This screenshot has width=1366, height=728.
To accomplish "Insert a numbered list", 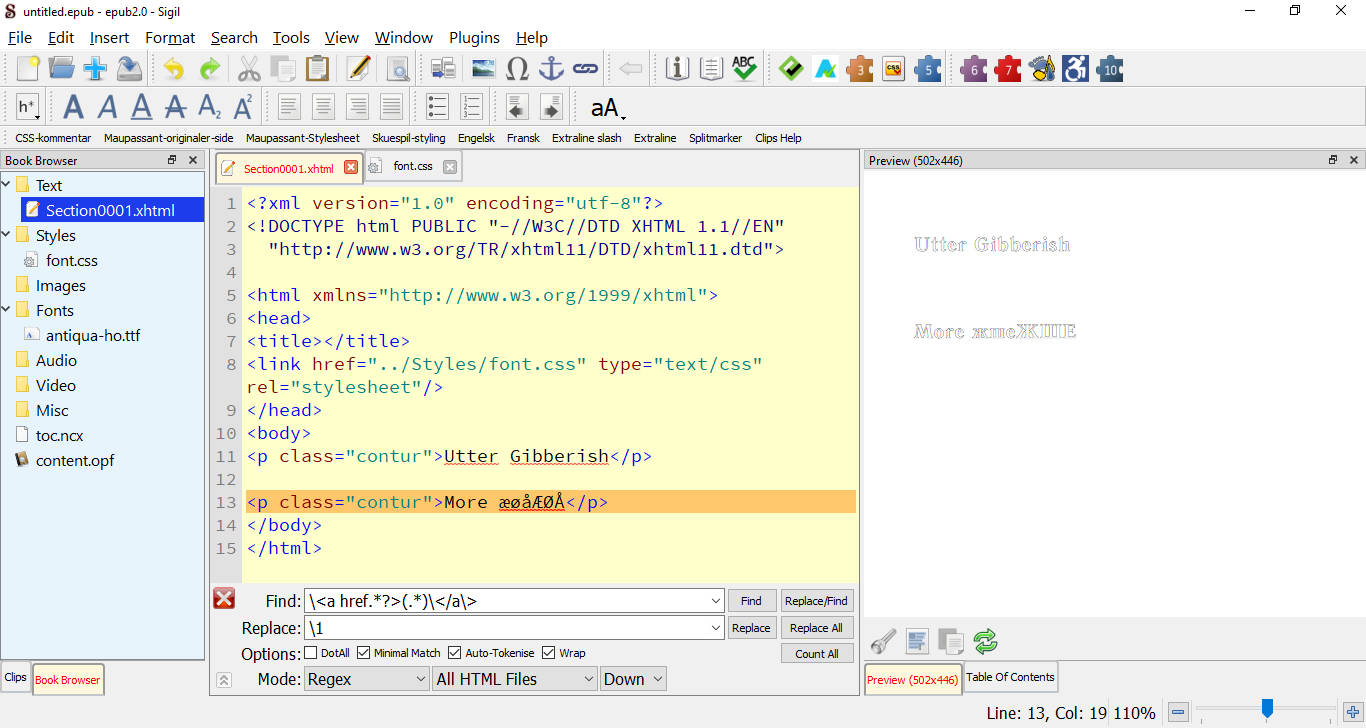I will click(x=471, y=106).
